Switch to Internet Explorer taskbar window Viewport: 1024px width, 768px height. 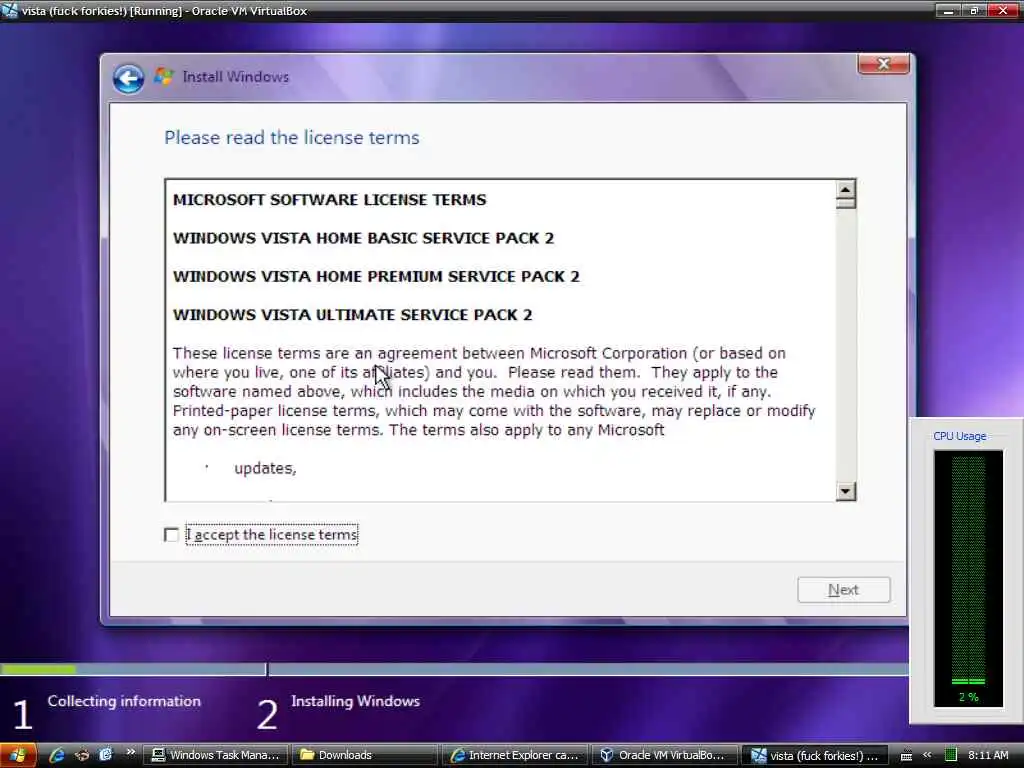515,755
